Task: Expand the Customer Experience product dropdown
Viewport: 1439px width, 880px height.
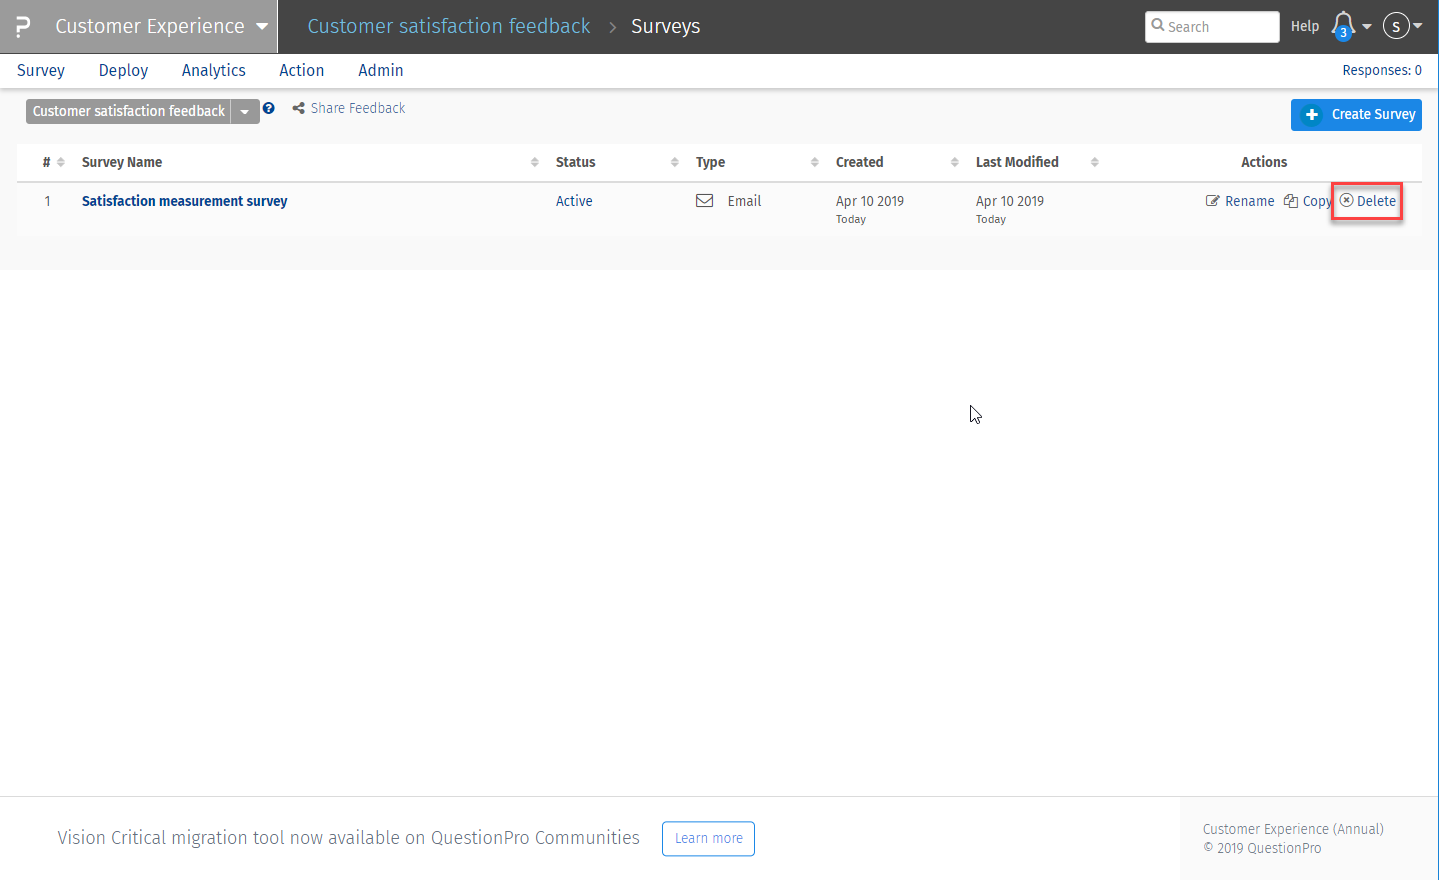Action: click(x=262, y=26)
